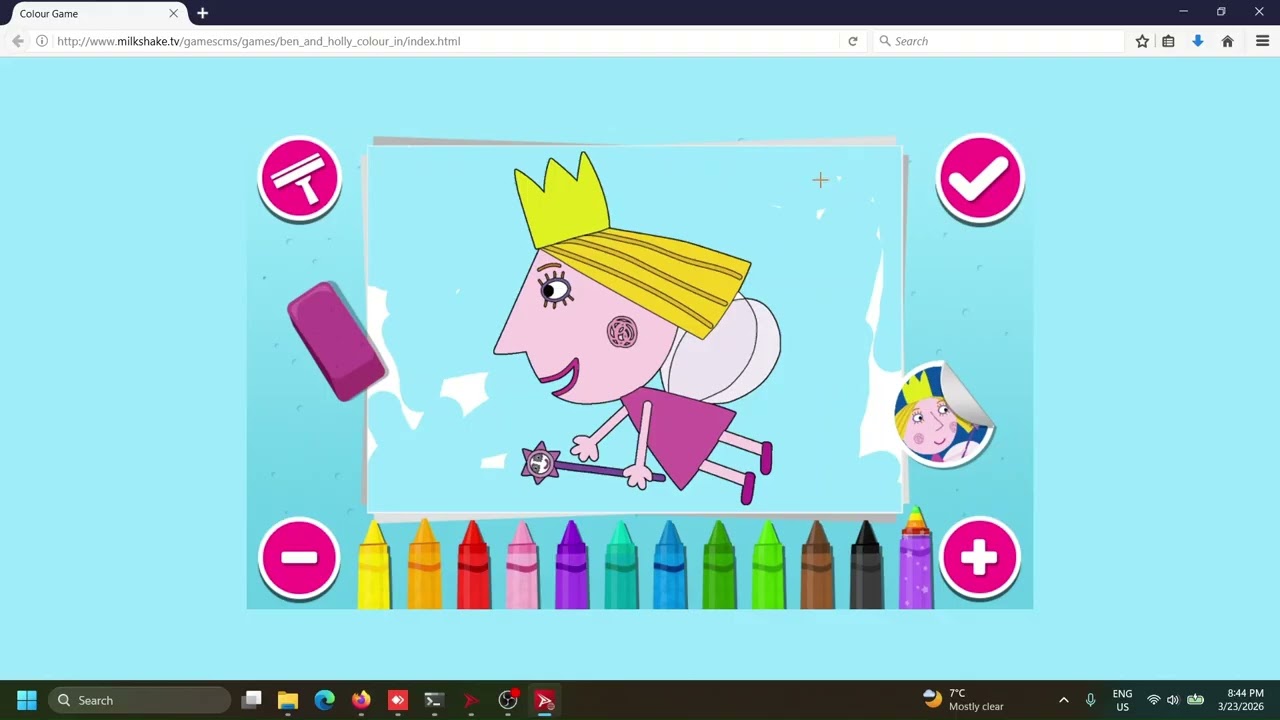
Task: Choose the purple crayon
Action: [x=571, y=565]
